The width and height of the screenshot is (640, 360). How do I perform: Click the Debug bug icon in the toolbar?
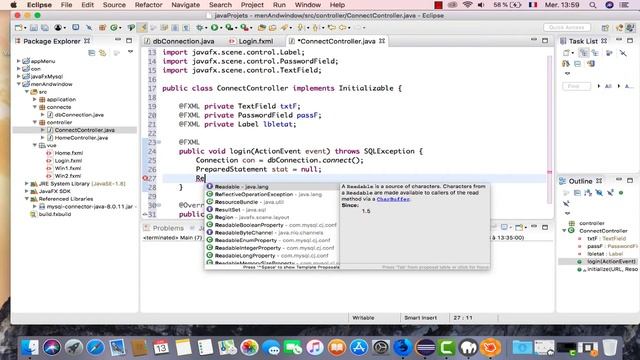199,28
